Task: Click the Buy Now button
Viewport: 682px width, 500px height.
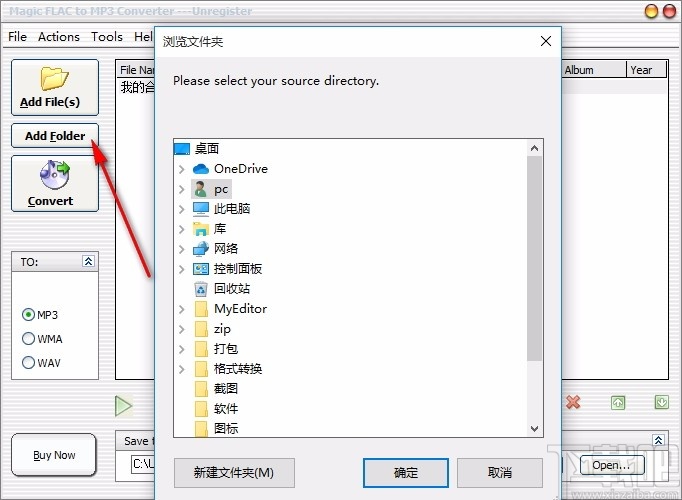Action: pyautogui.click(x=54, y=455)
